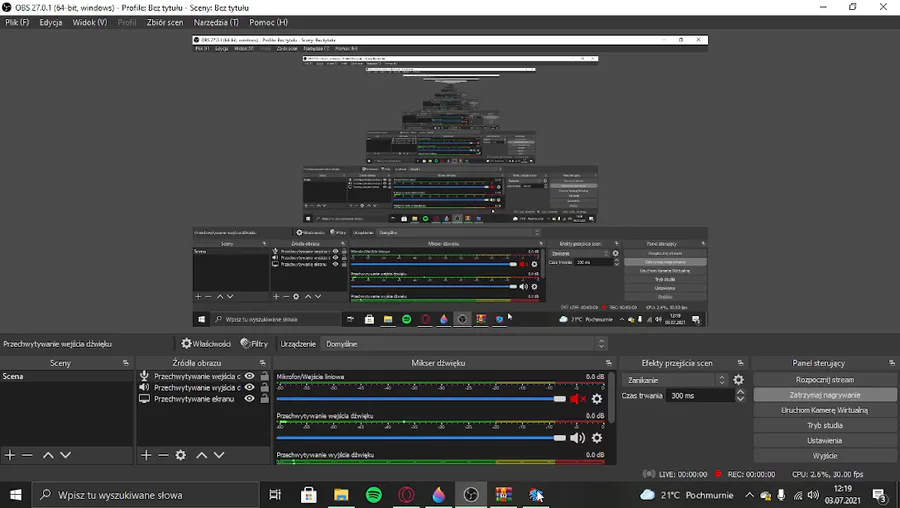Image resolution: width=900 pixels, height=508 pixels.
Task: Open Ustawienia button
Action: (825, 440)
